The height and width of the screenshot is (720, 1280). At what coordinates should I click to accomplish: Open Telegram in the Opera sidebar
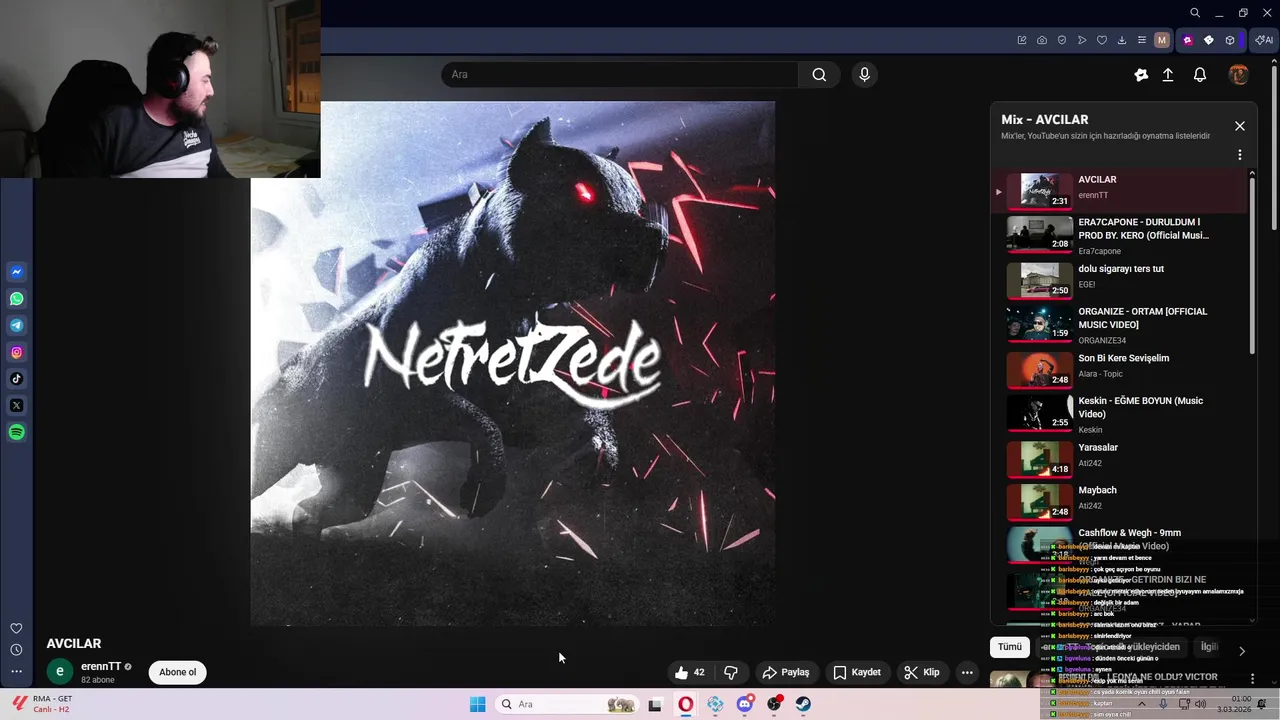[16, 325]
